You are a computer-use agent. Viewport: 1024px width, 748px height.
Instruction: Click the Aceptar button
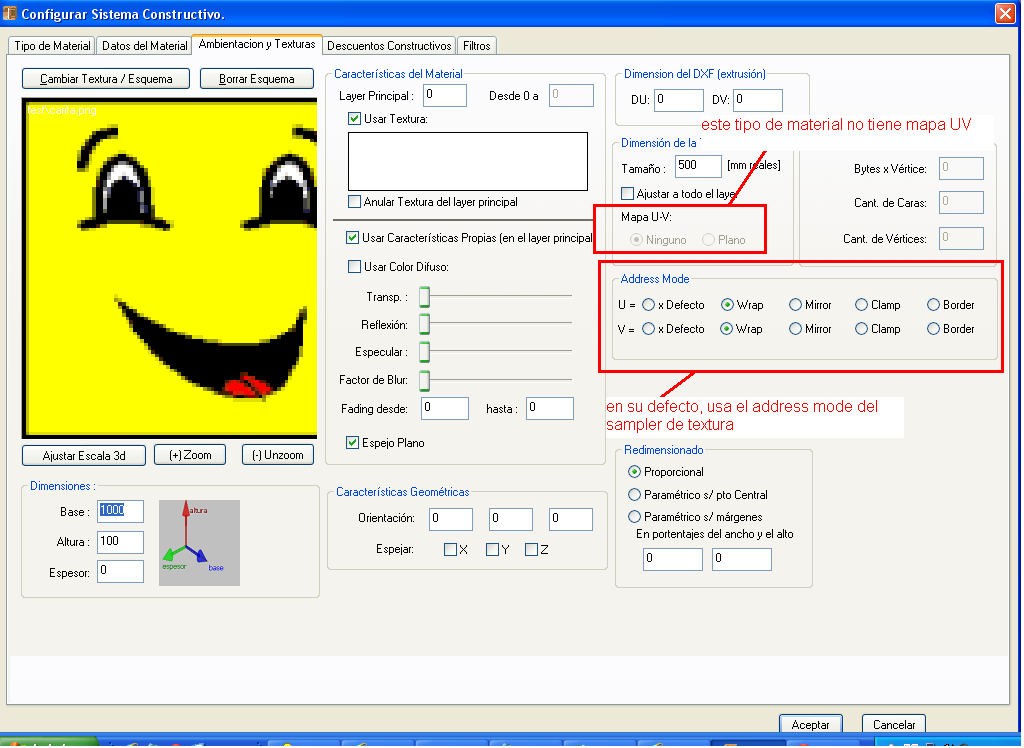point(811,725)
